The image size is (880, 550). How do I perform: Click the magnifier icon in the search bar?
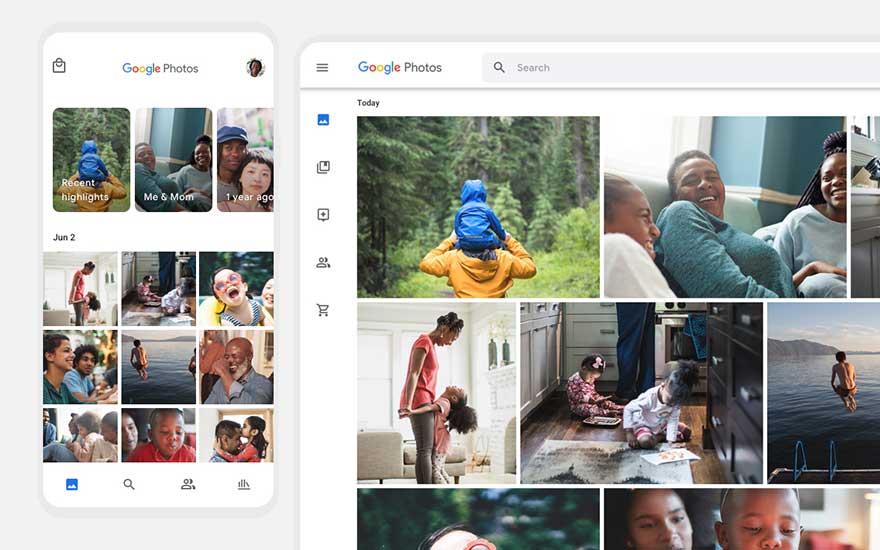click(x=499, y=67)
